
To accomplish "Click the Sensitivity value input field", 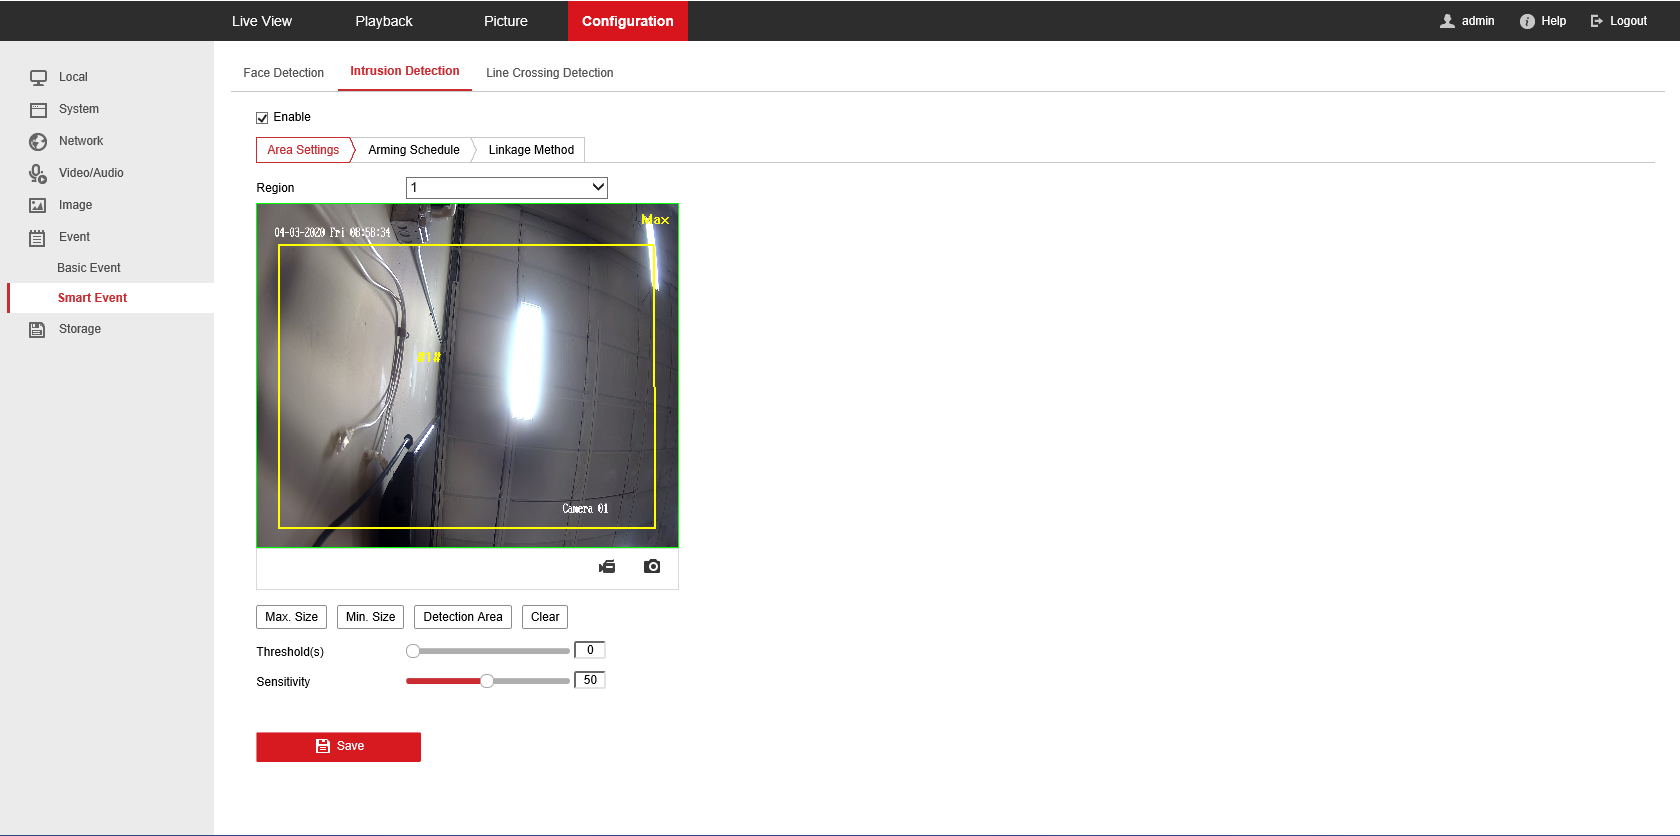I will coord(590,680).
